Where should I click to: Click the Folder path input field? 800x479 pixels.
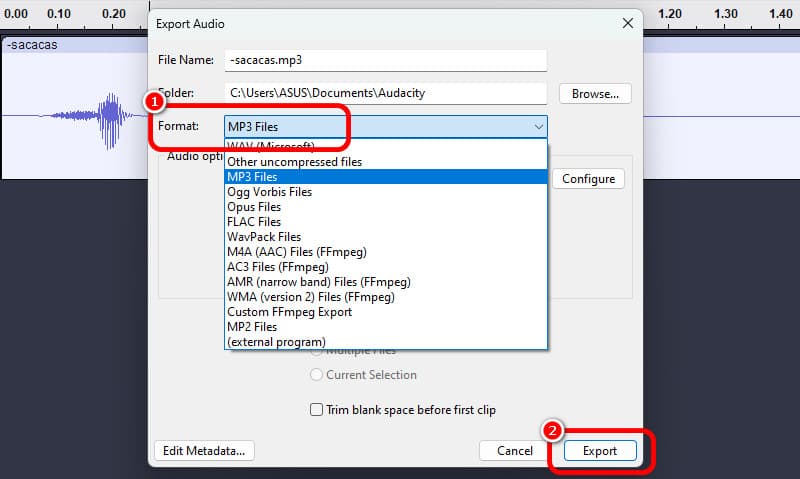click(x=386, y=93)
